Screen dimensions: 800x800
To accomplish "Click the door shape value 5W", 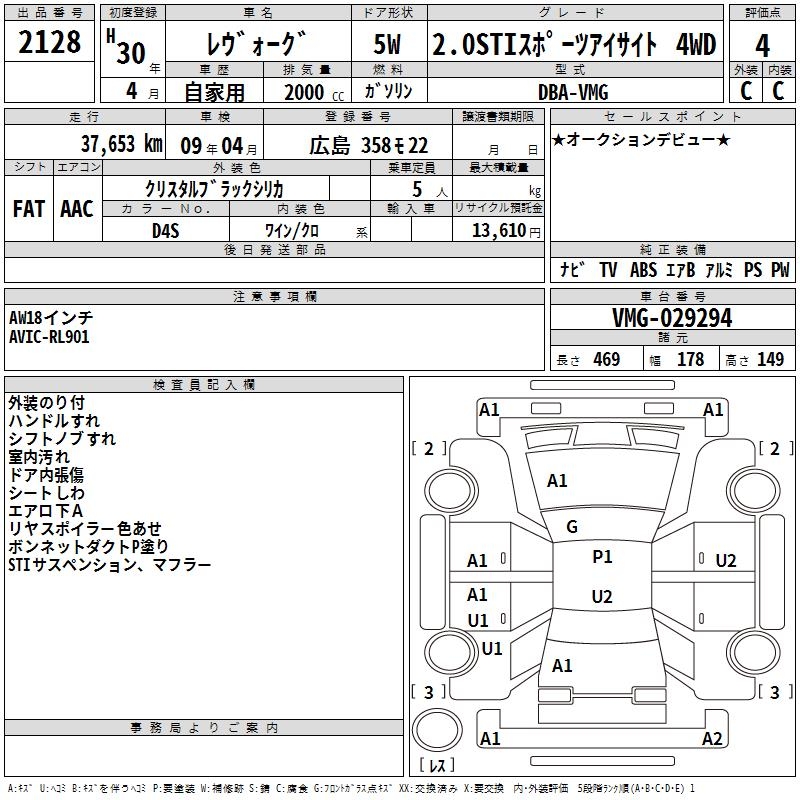I will coord(387,44).
